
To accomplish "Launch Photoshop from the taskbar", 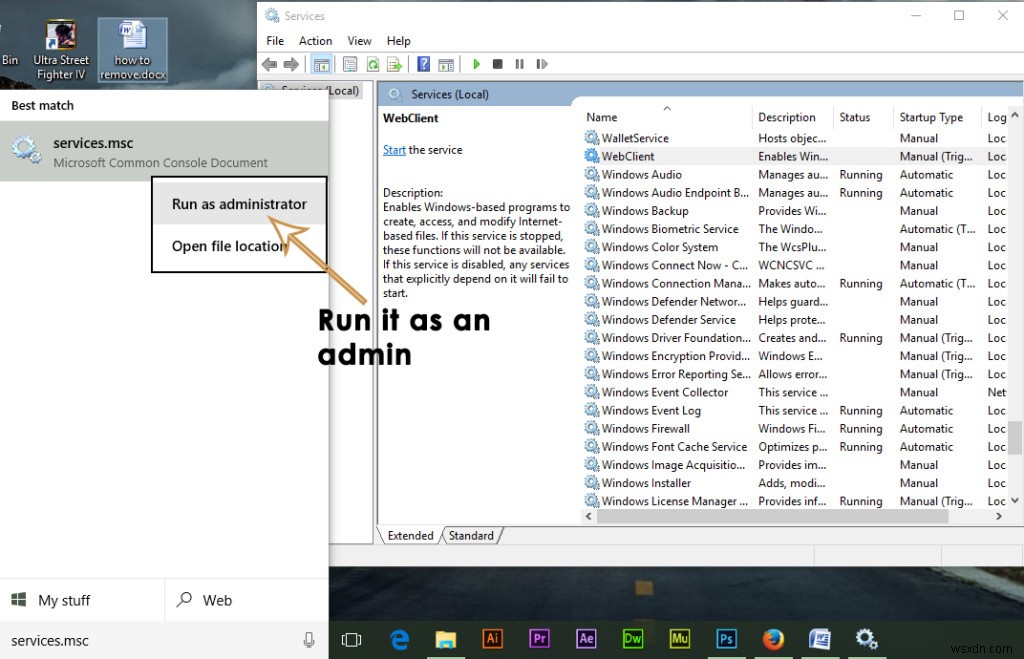I will 726,638.
